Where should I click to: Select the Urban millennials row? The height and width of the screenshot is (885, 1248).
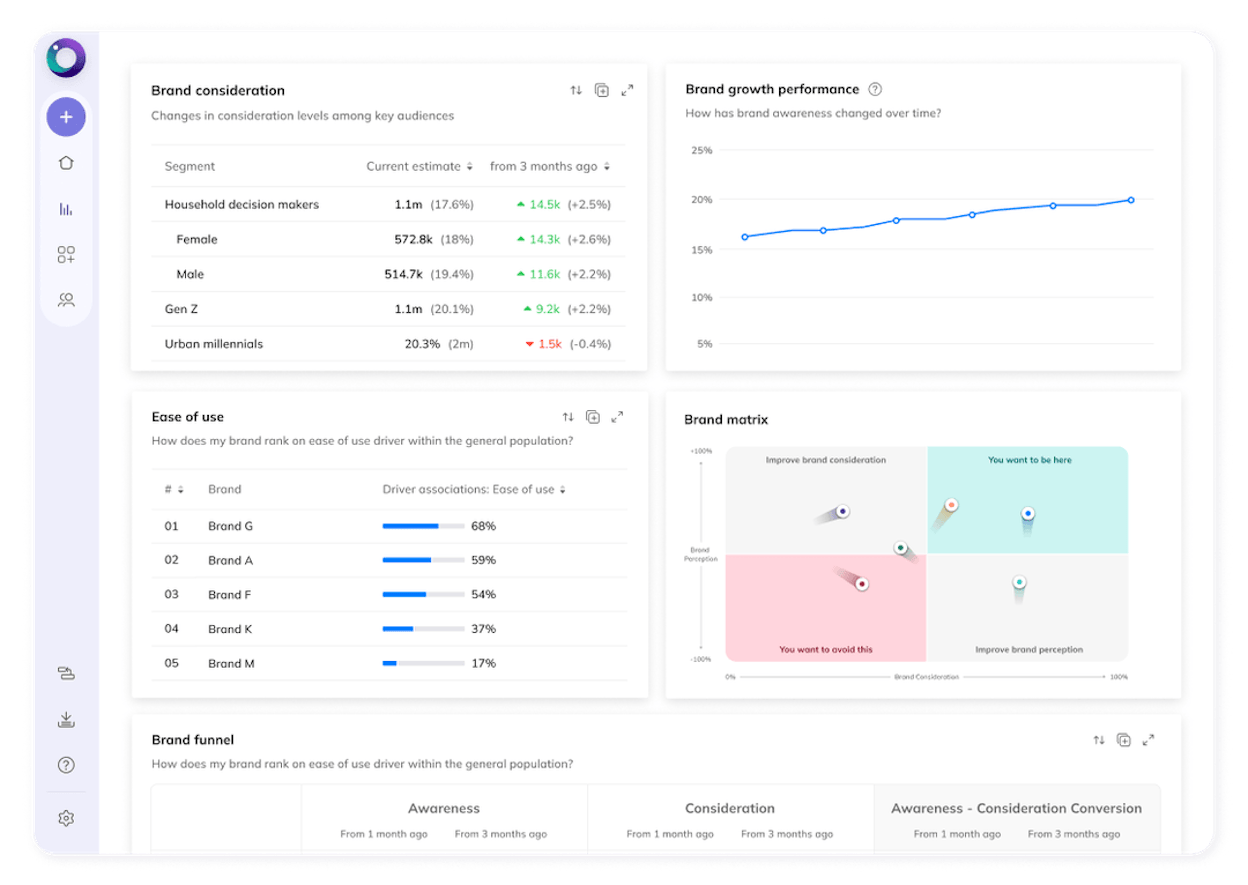pyautogui.click(x=388, y=344)
